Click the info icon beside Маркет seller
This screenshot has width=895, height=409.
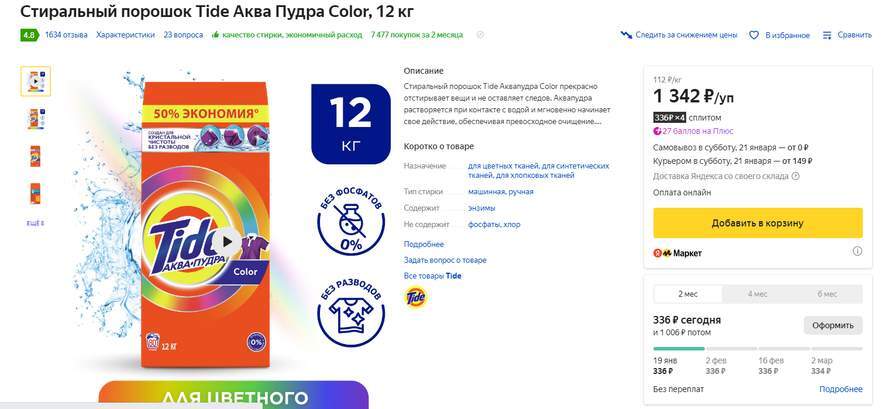coord(857,252)
